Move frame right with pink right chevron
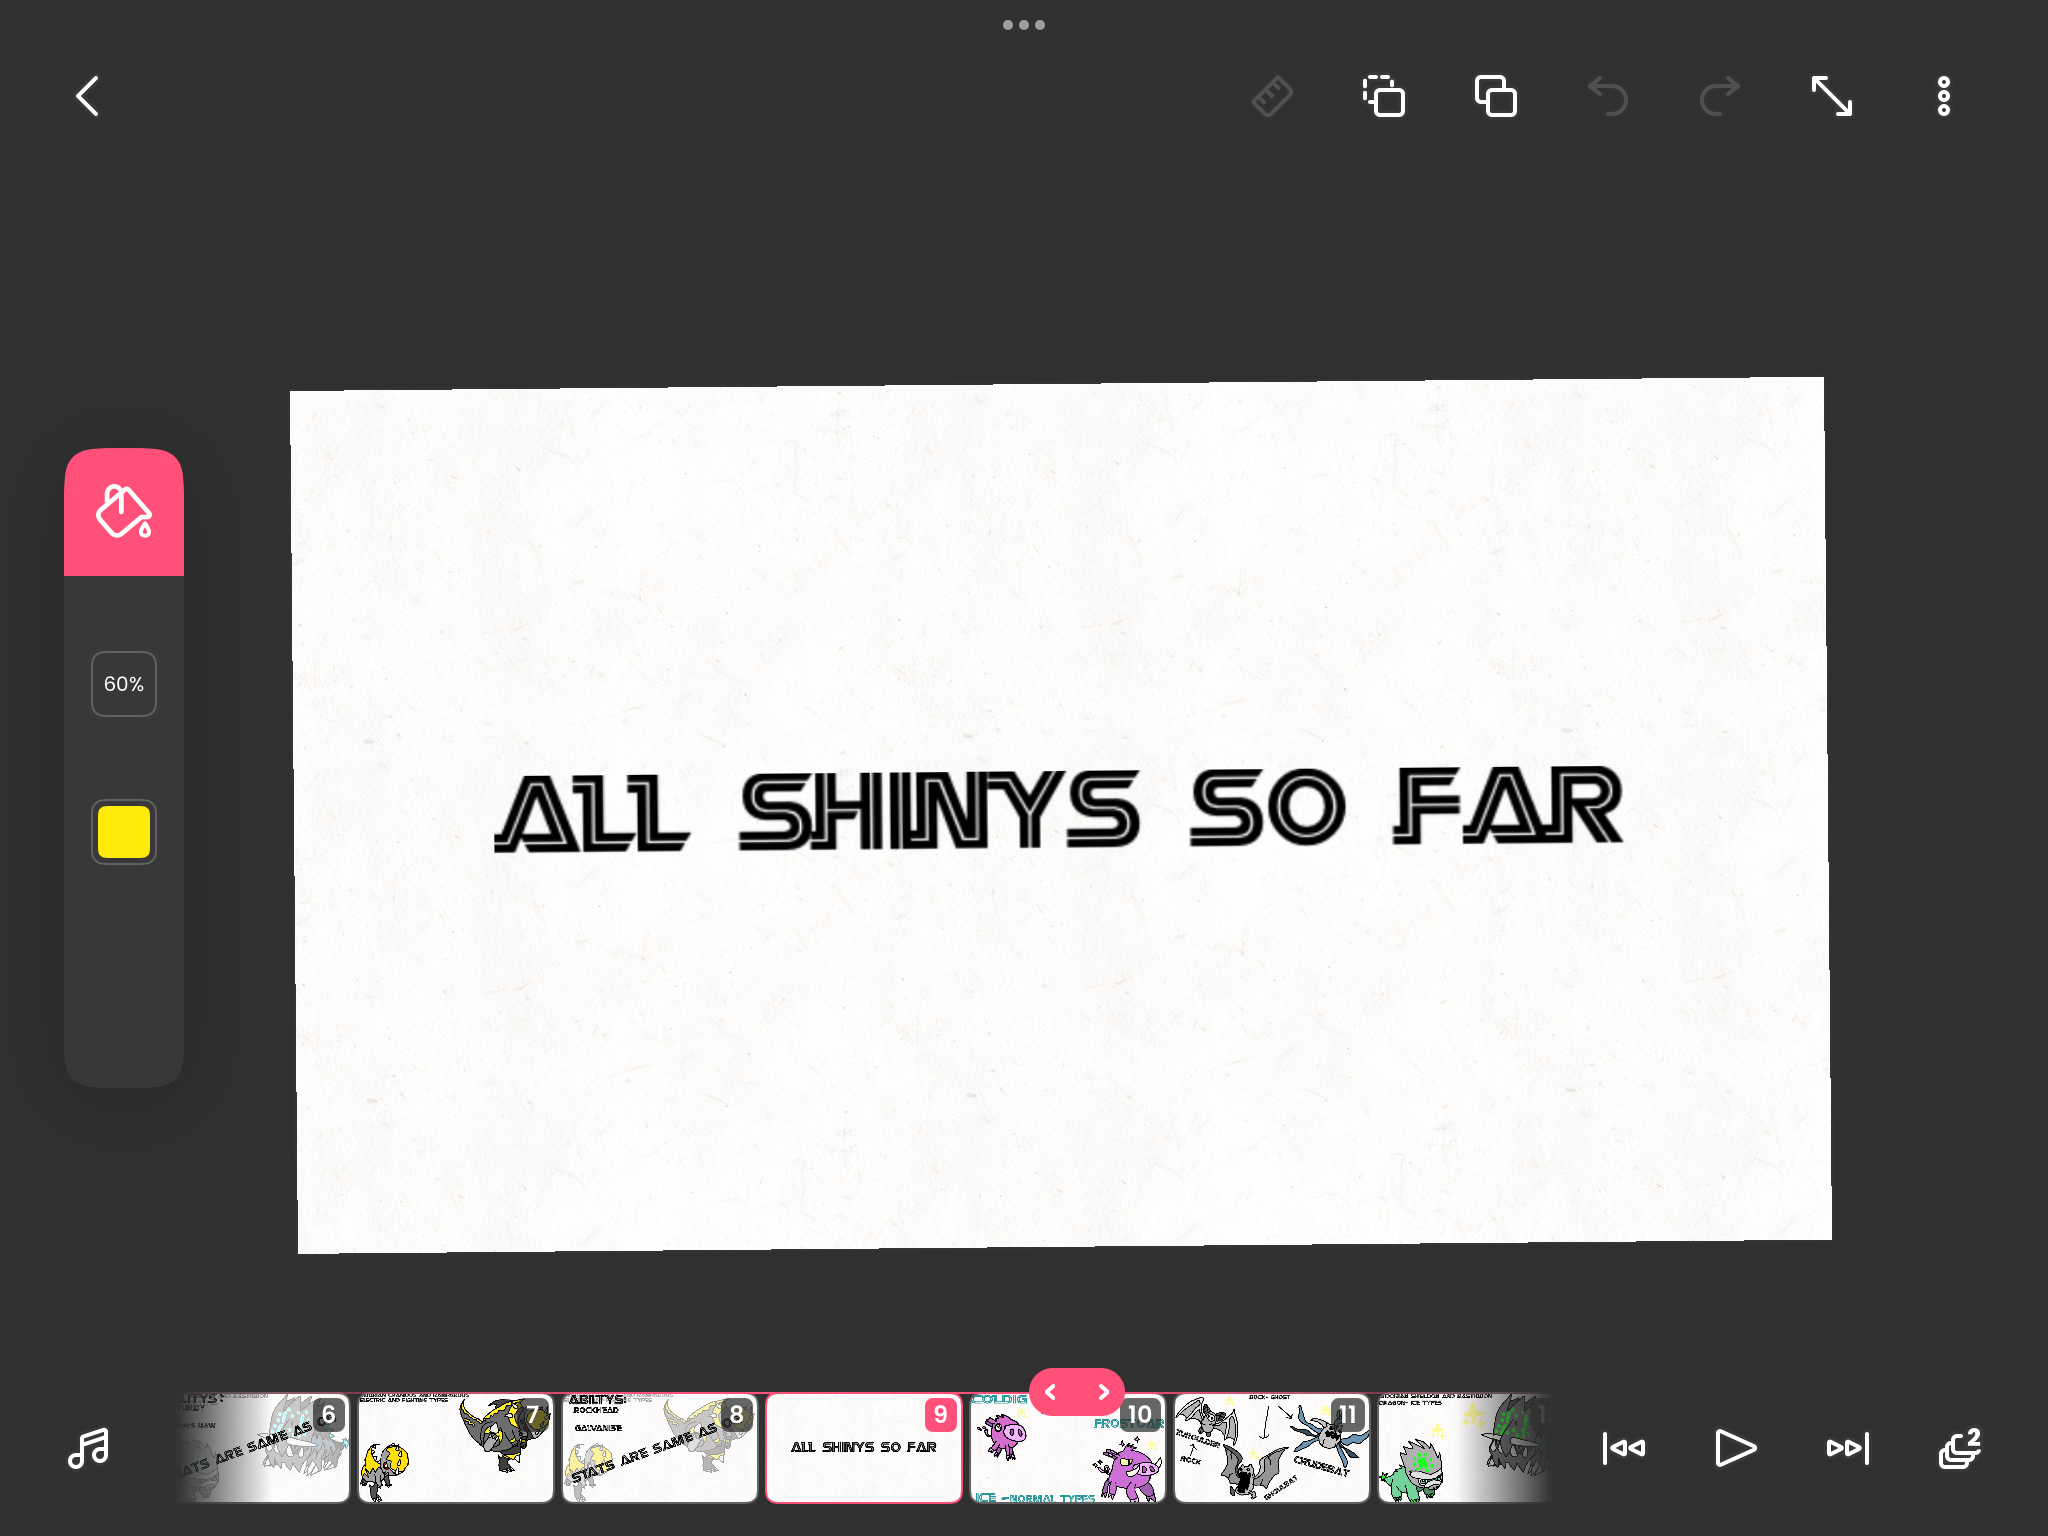 point(1103,1392)
